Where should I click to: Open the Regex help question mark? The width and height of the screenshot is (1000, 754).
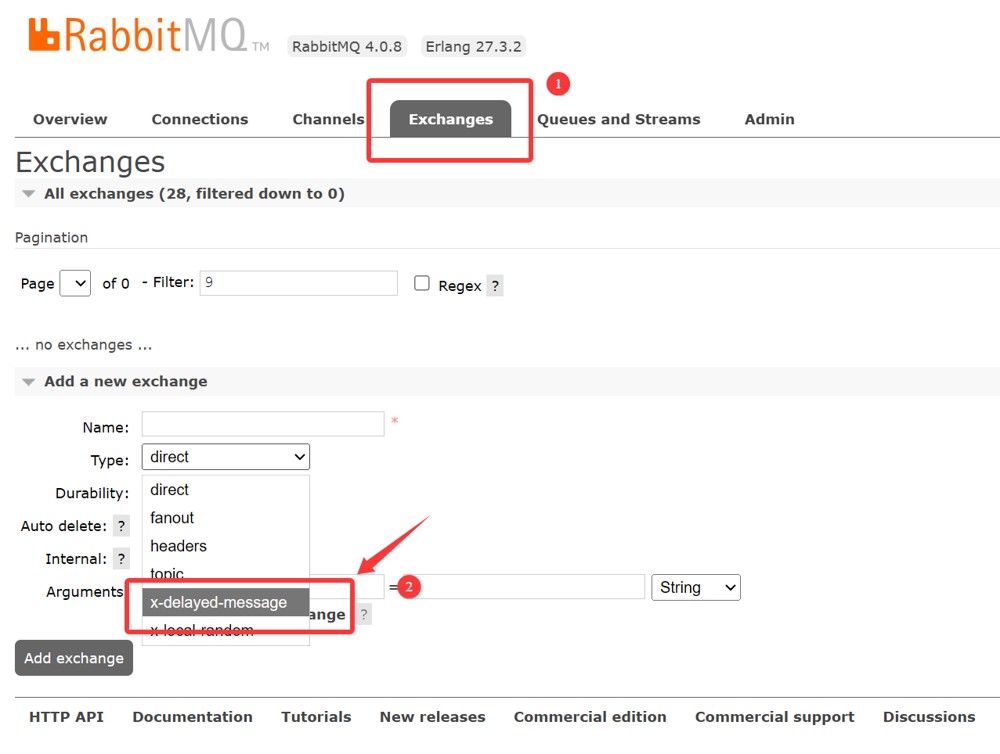click(495, 286)
